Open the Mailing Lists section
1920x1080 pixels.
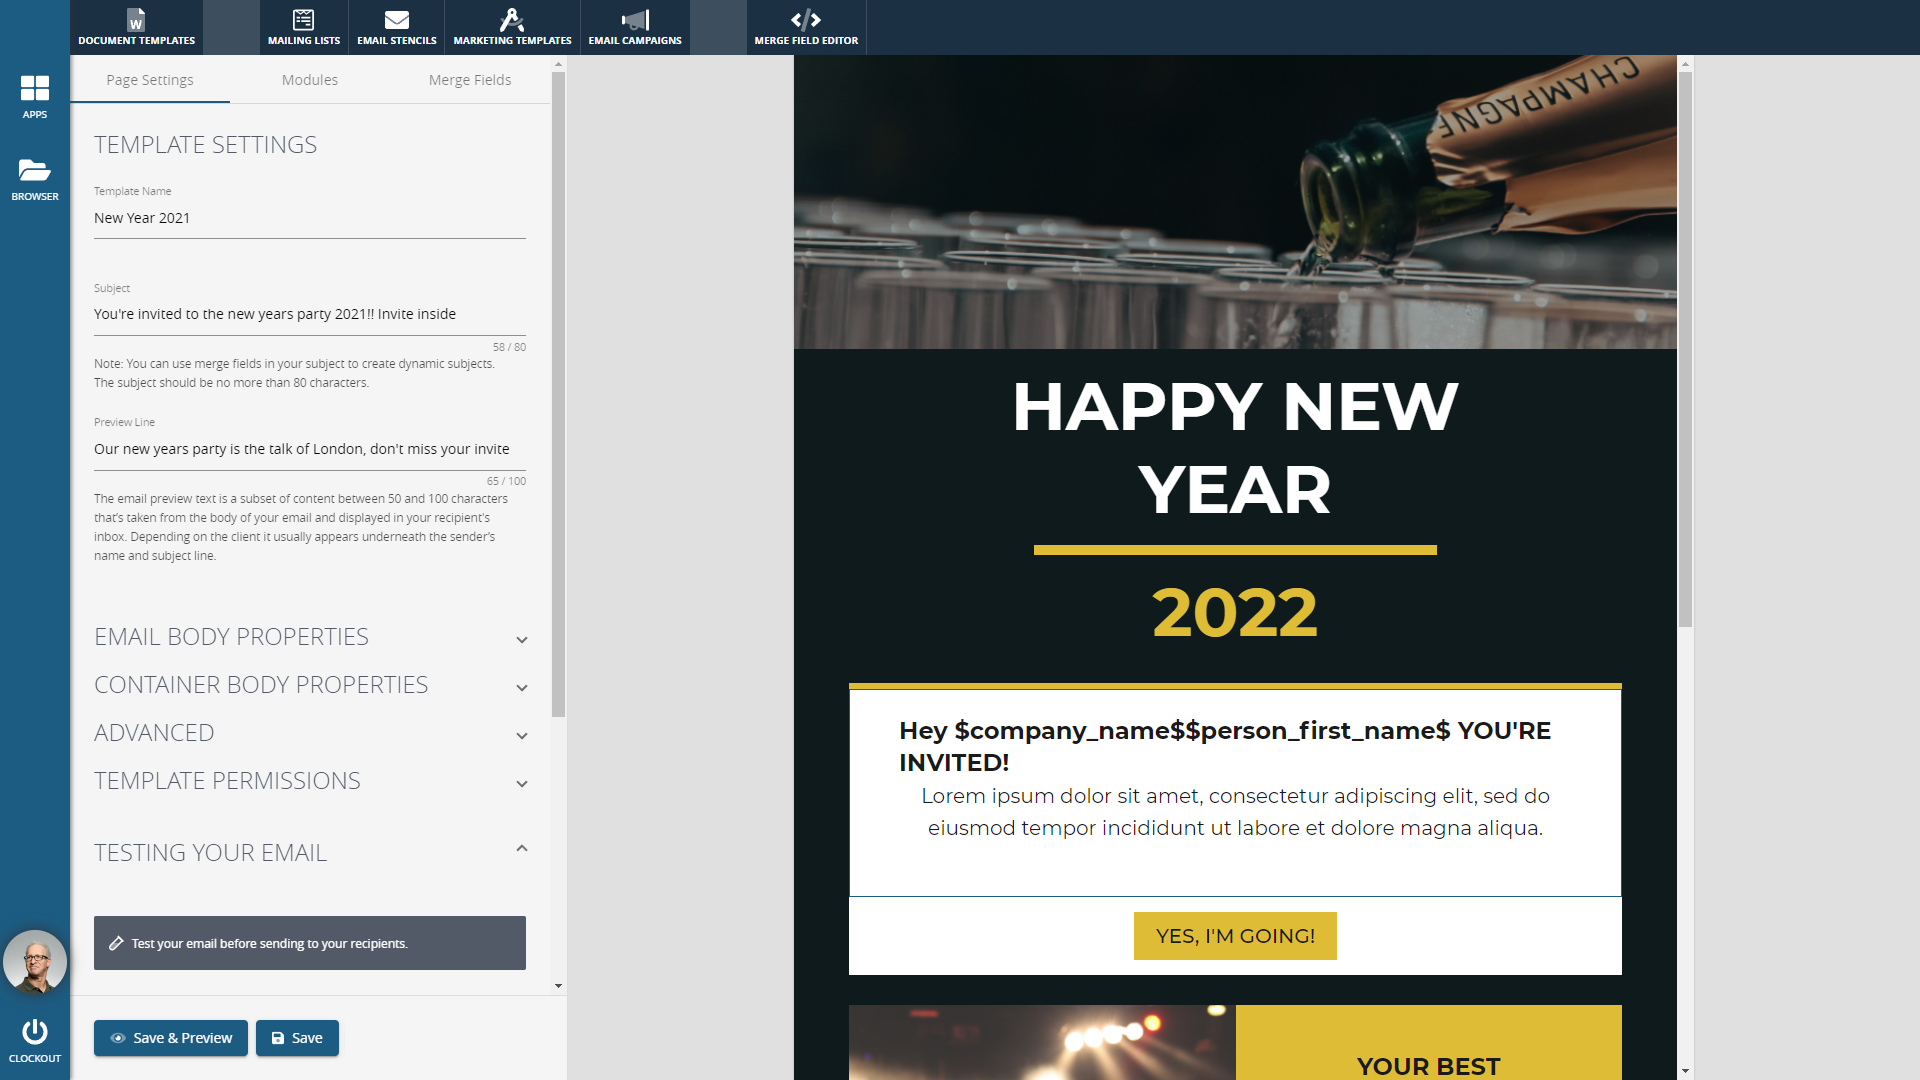(x=303, y=27)
